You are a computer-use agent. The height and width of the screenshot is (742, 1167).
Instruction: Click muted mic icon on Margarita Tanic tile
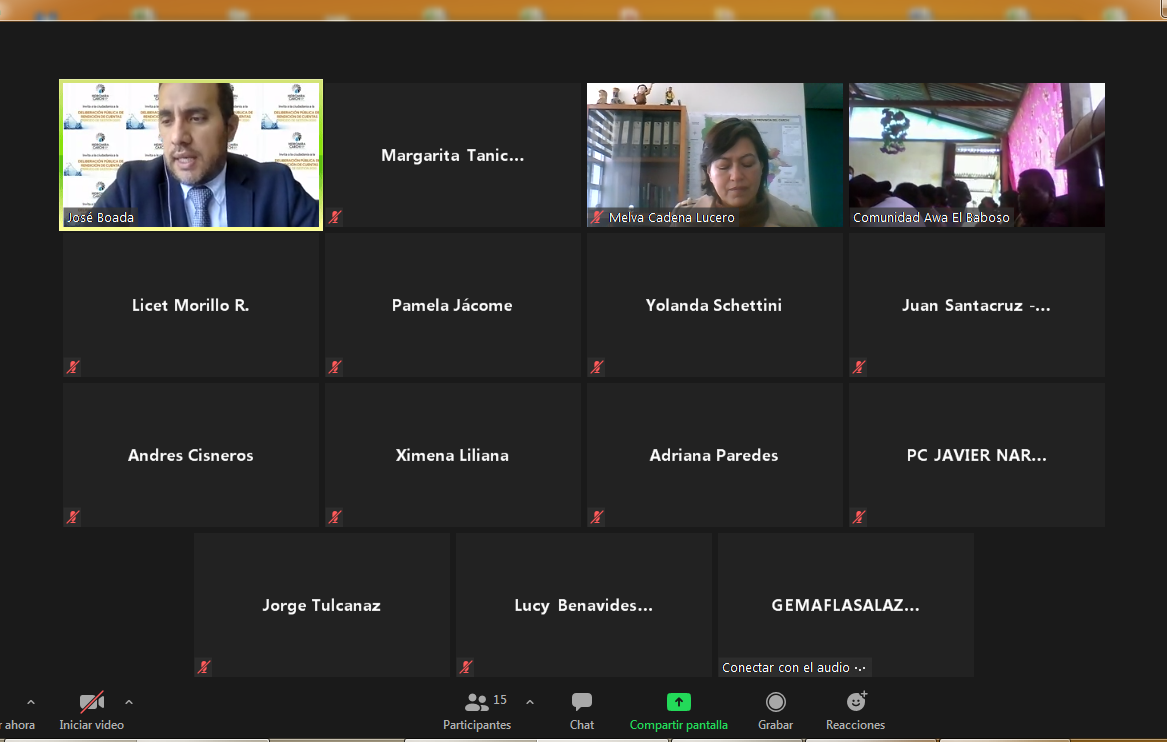point(334,217)
